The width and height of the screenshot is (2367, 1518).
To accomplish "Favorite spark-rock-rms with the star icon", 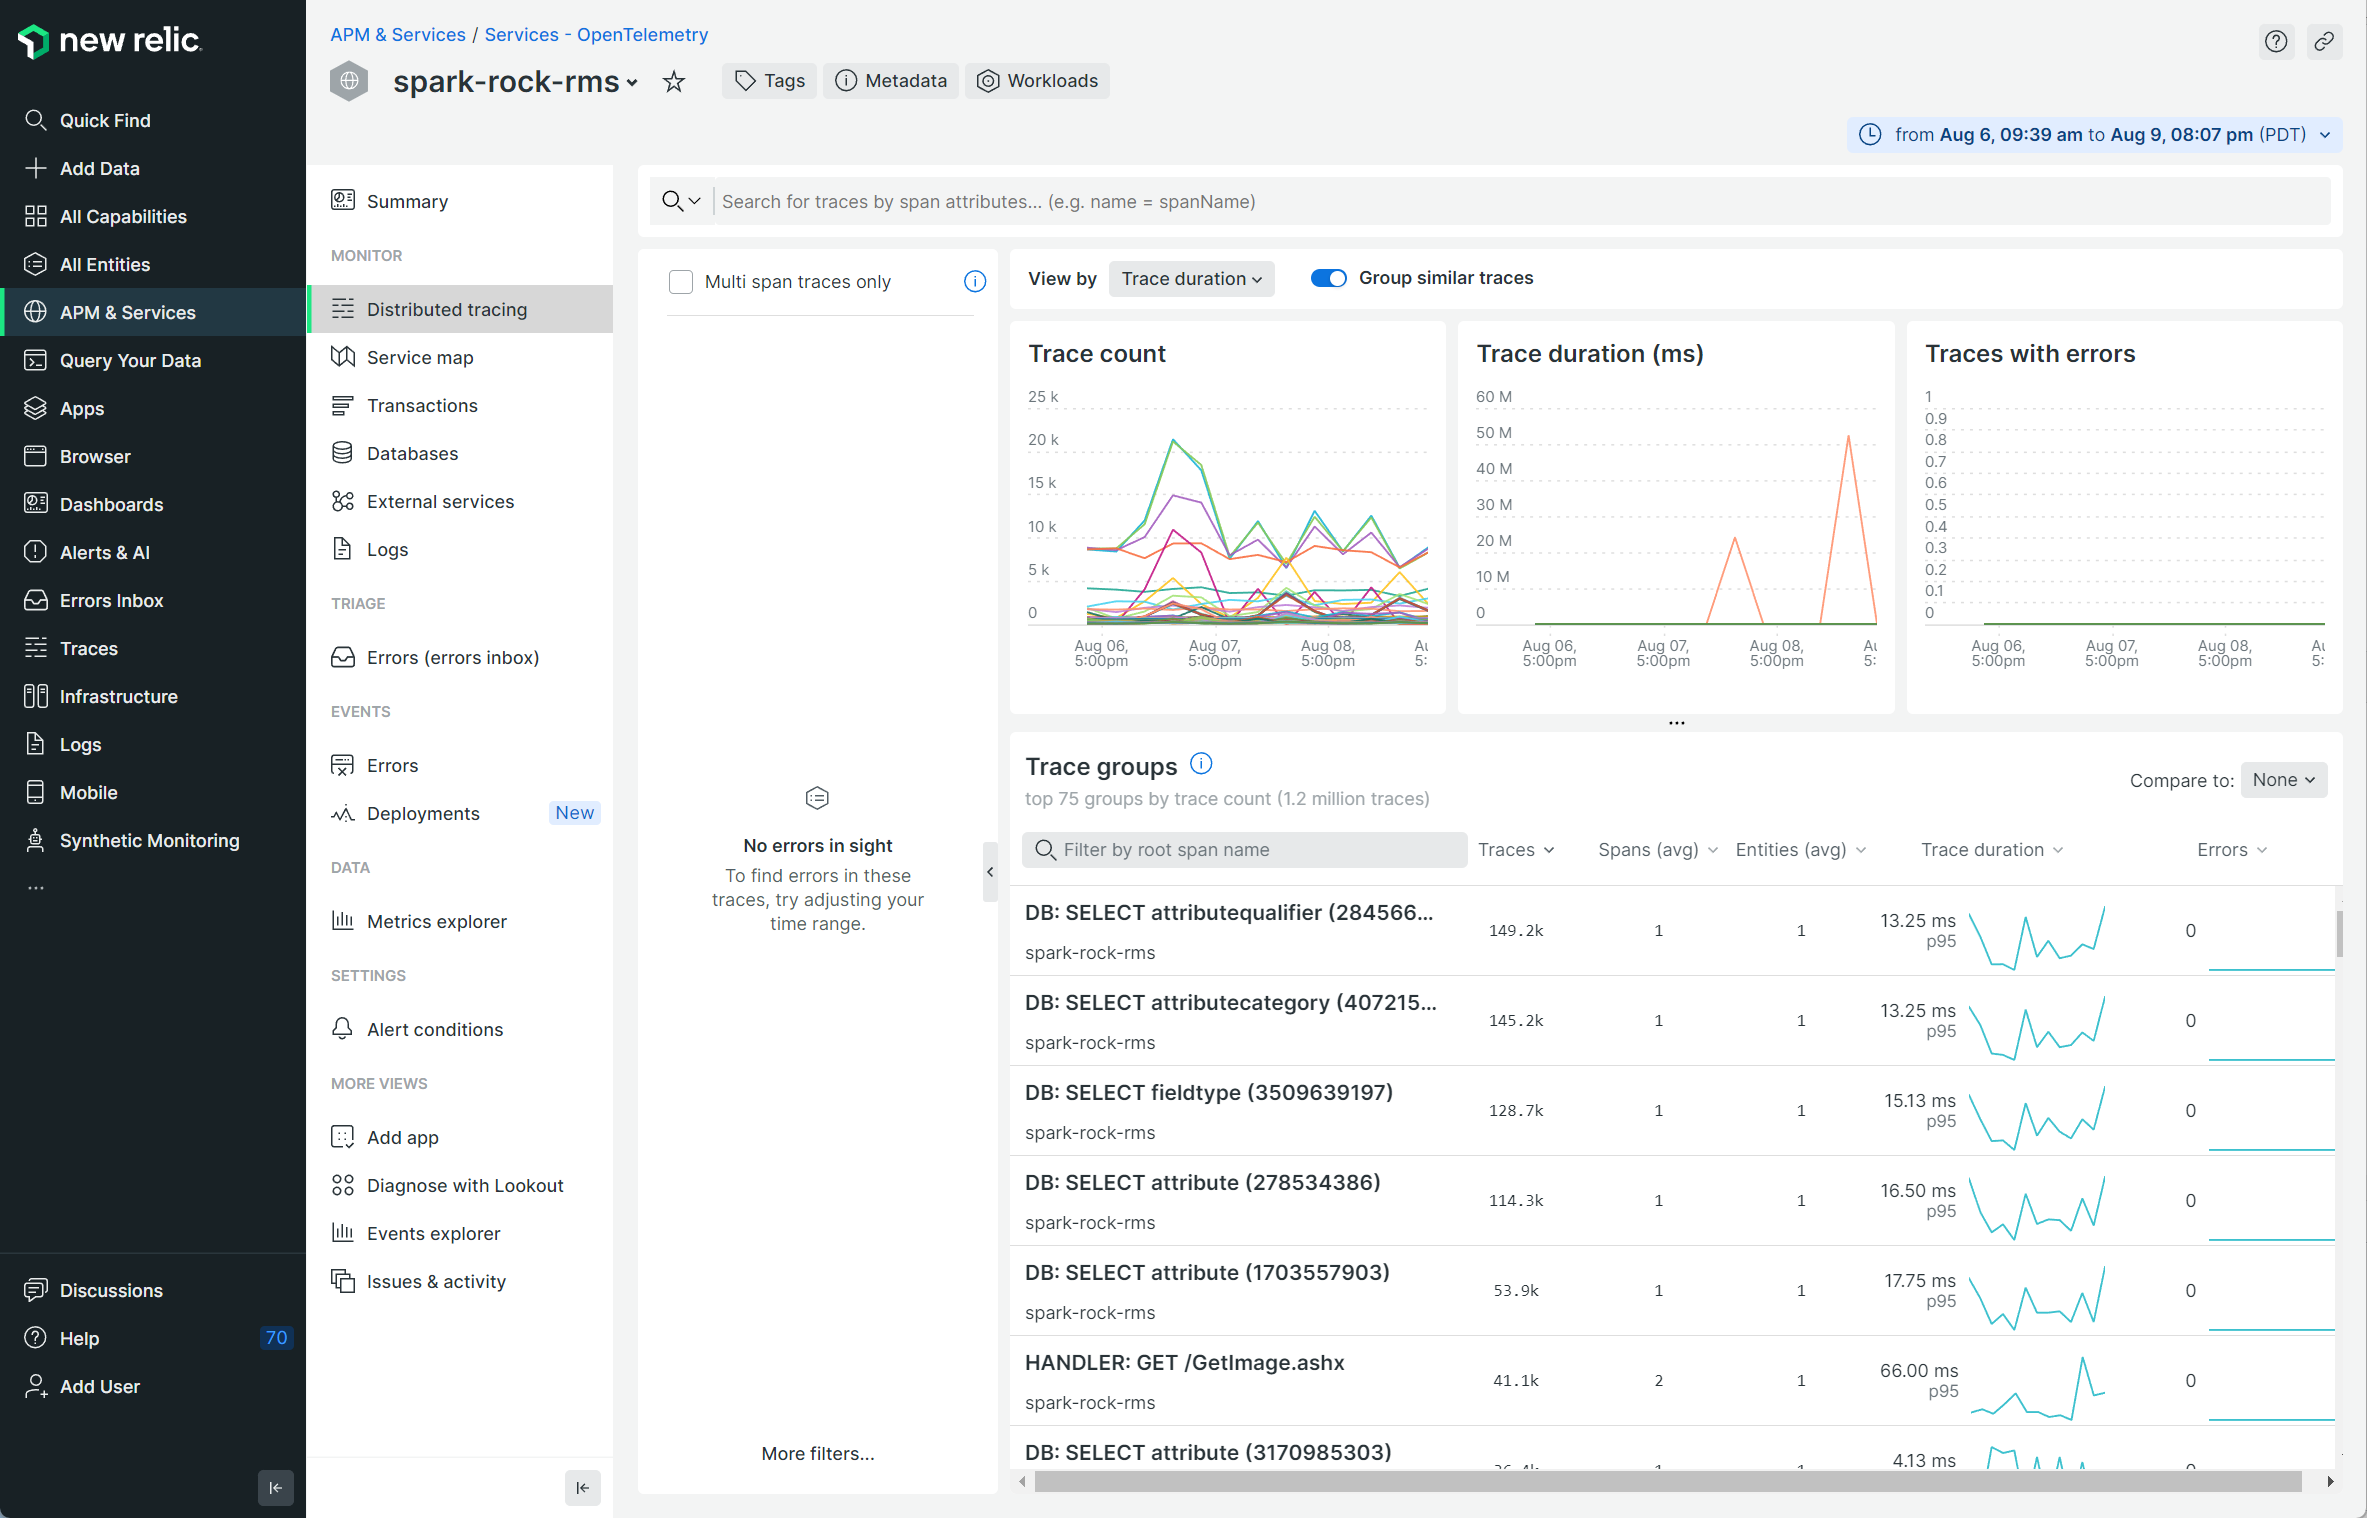I will 674,81.
